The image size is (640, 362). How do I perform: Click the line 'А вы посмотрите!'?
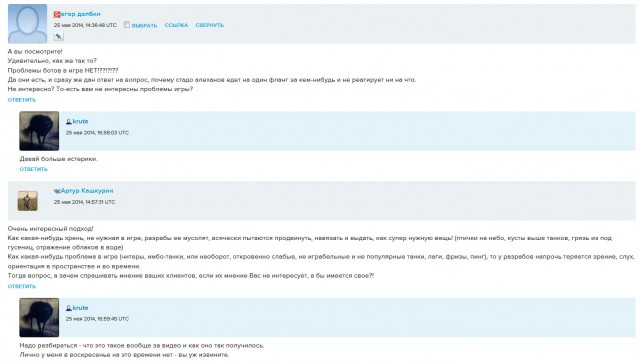pos(35,51)
